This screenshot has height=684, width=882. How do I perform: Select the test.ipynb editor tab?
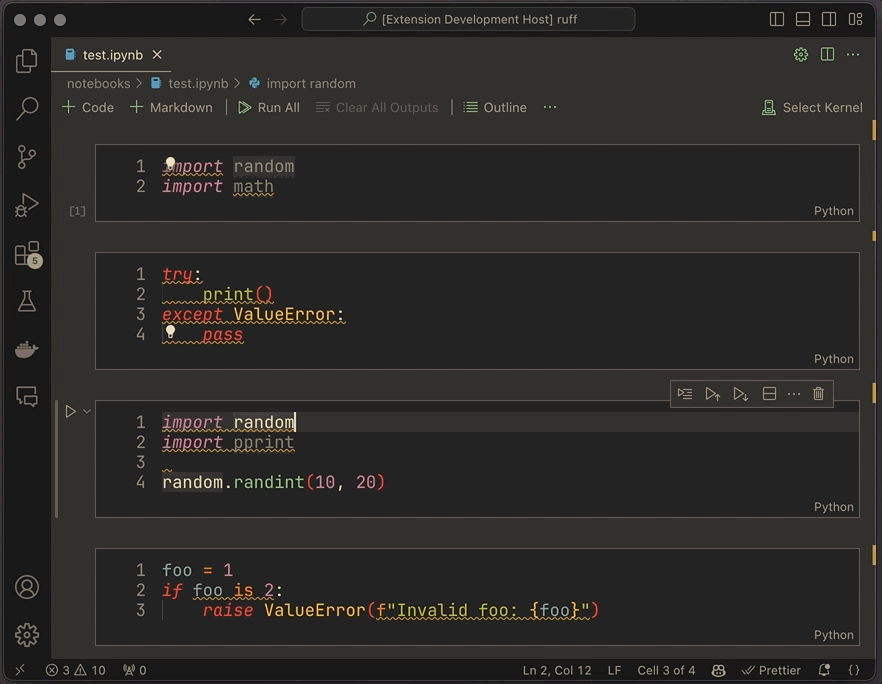click(x=112, y=55)
